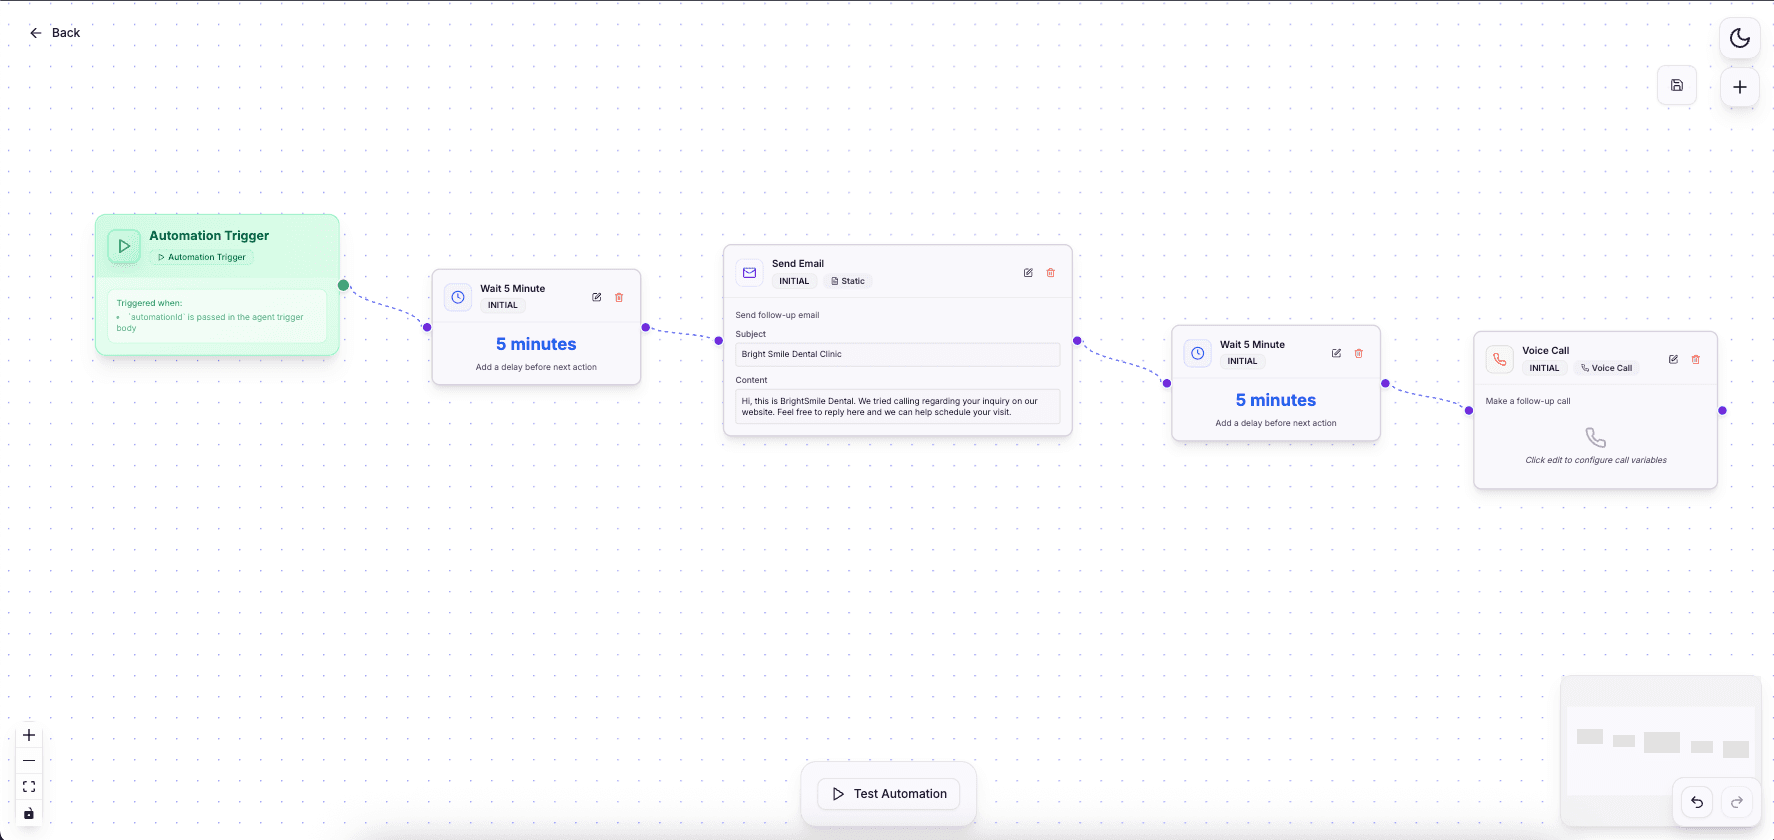Edit the second Wait 5 Minute node
1774x840 pixels.
[1336, 353]
